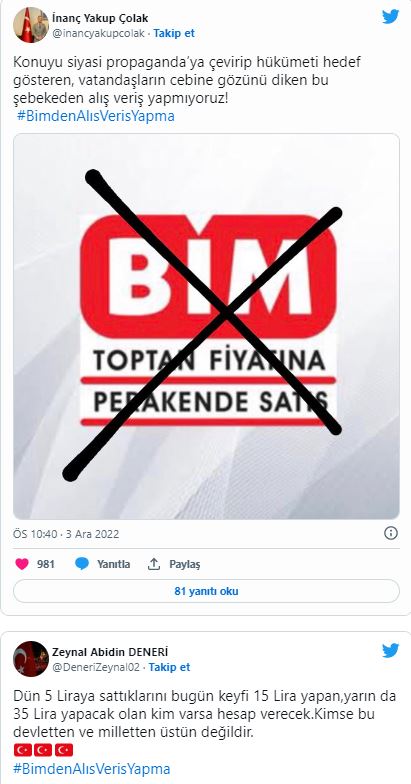Viewport: 411px width, 784px height.
Task: Open 81 yanıtı oku replies button
Action: [x=206, y=592]
